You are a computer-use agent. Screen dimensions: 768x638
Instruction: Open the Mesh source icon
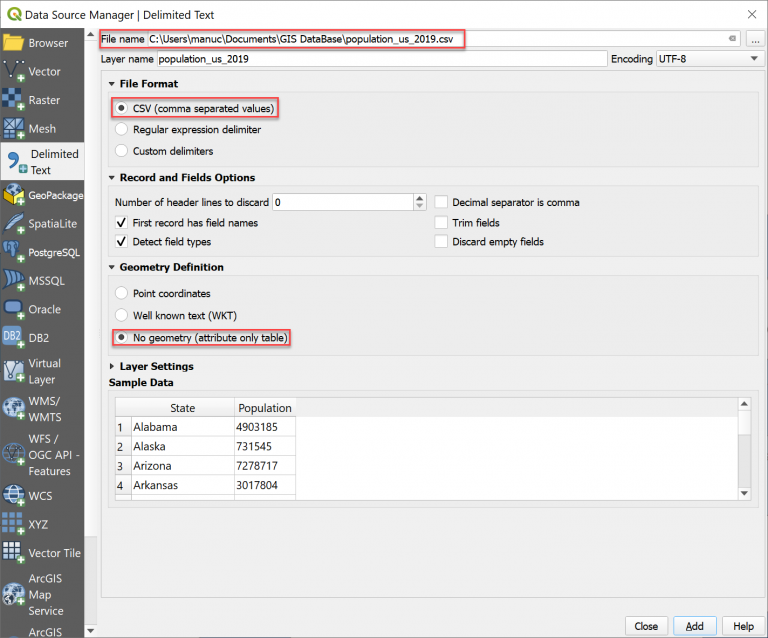coord(13,129)
